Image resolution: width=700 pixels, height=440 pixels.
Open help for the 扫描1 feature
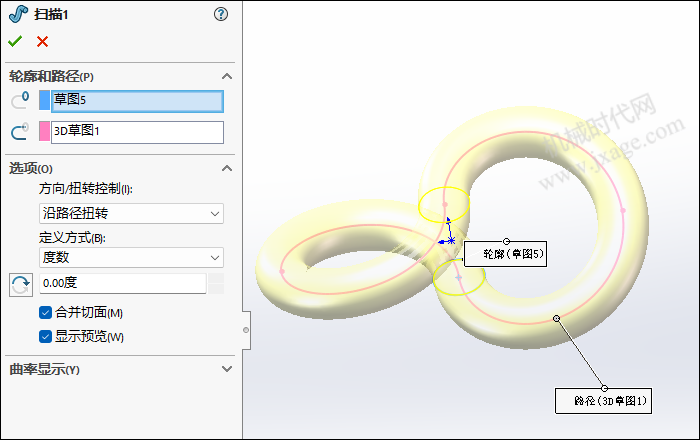tap(221, 14)
